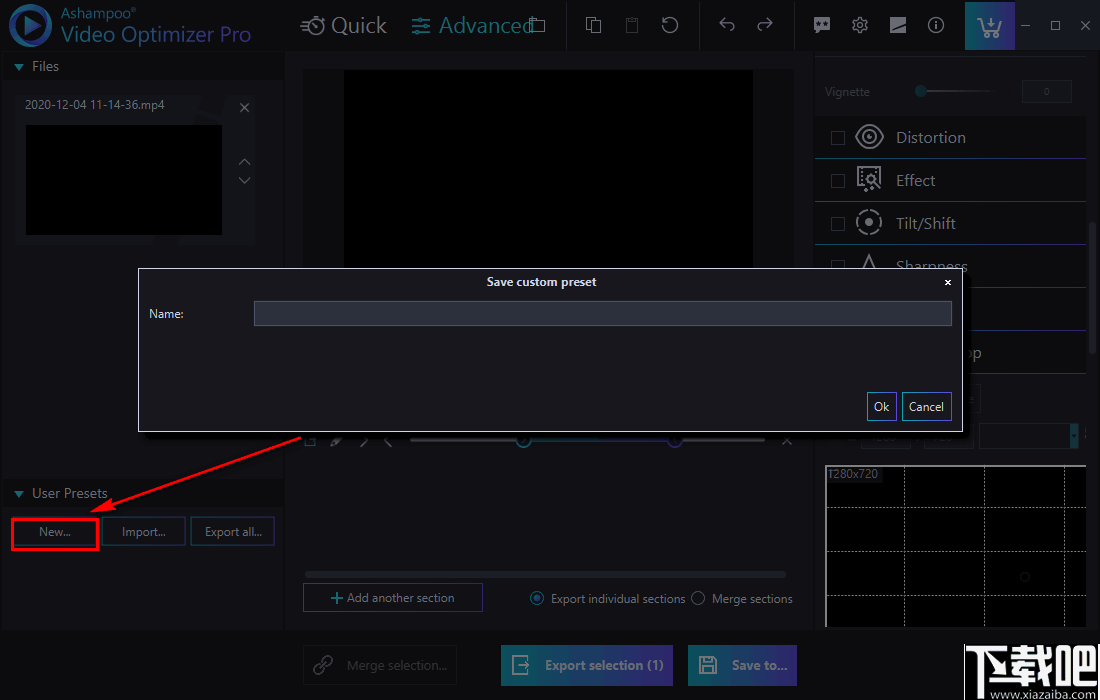Click the shopping cart store icon
1100x700 pixels.
pyautogui.click(x=989, y=25)
